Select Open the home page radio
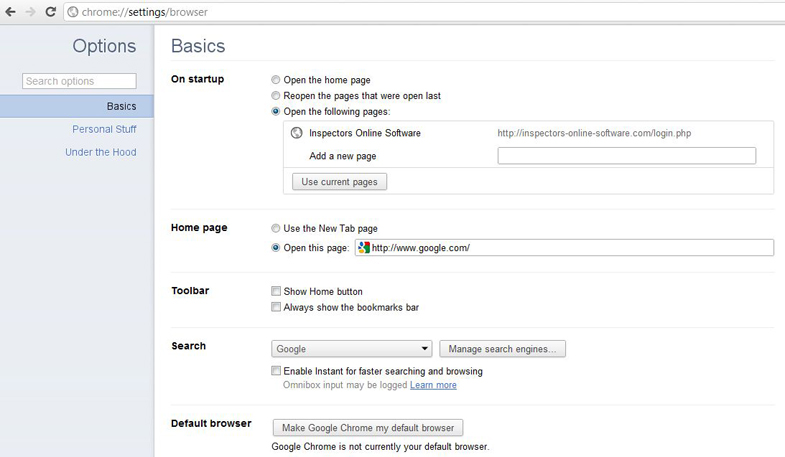Viewport: 785px width, 457px height. click(275, 80)
